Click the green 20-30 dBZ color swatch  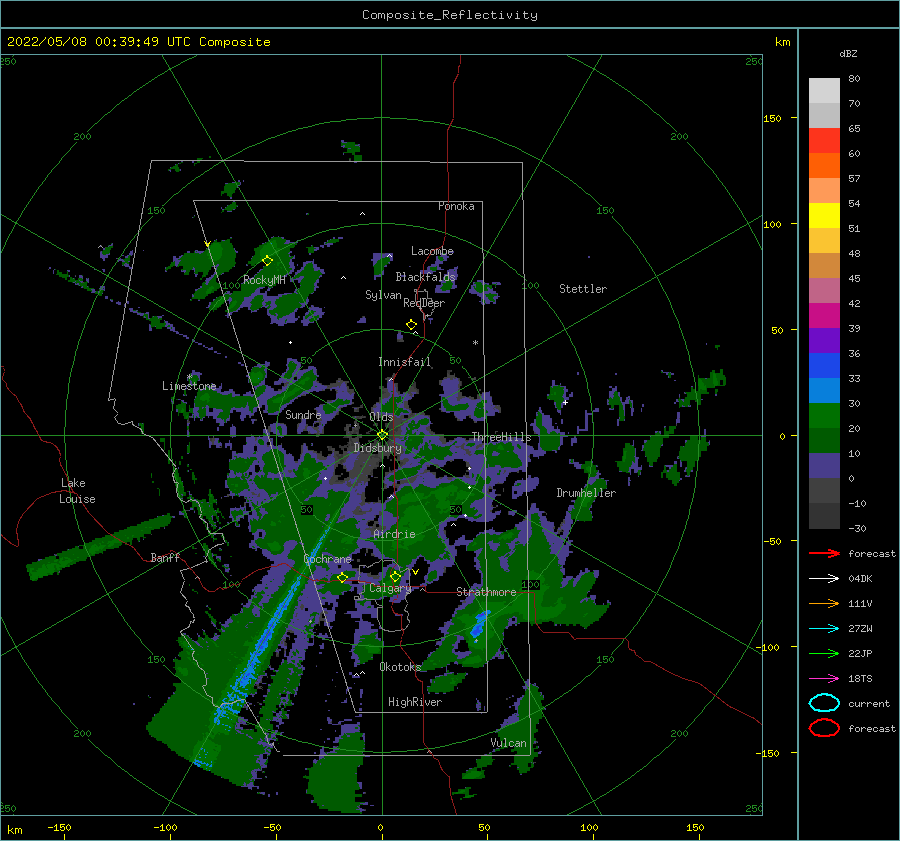(x=824, y=416)
